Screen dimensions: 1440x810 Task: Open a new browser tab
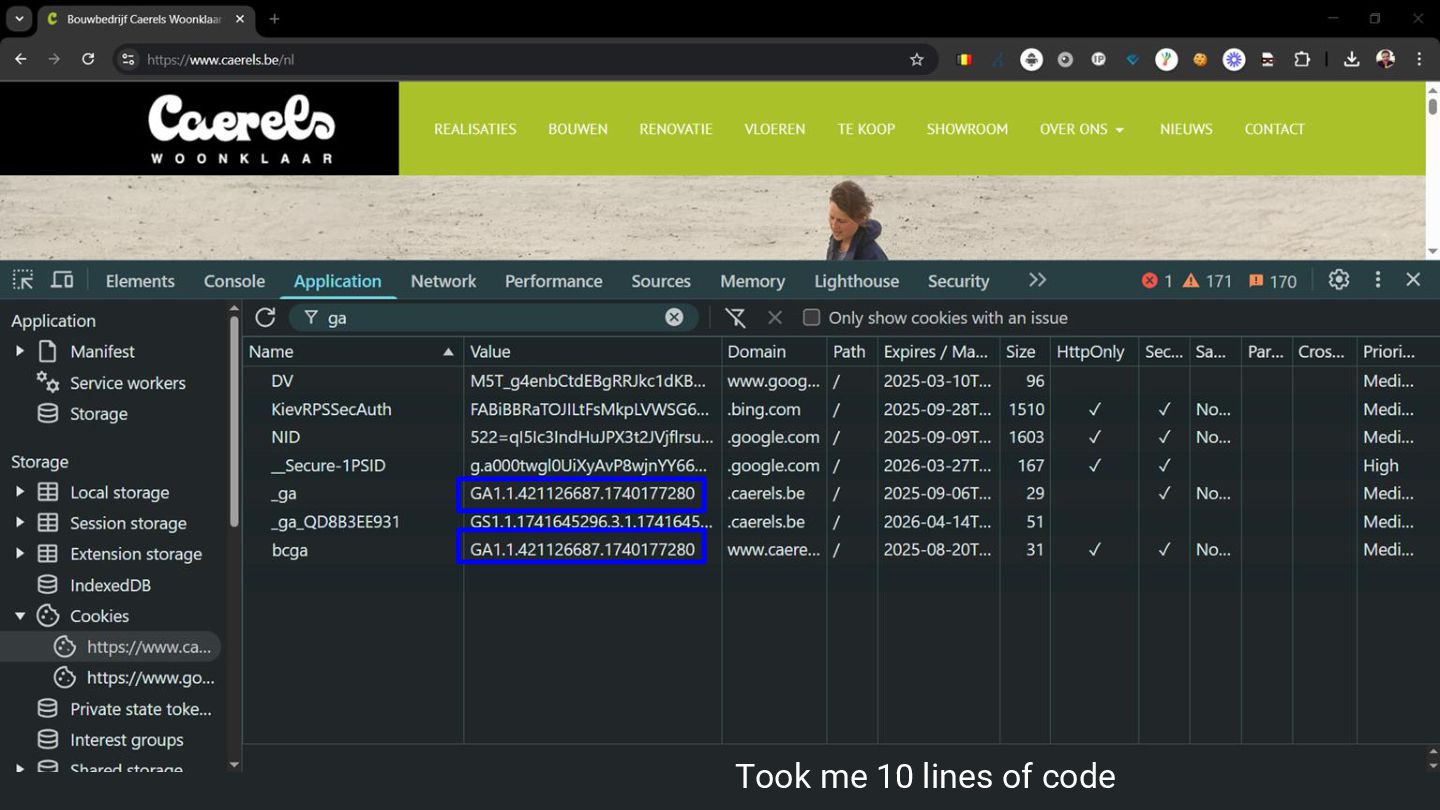(274, 19)
